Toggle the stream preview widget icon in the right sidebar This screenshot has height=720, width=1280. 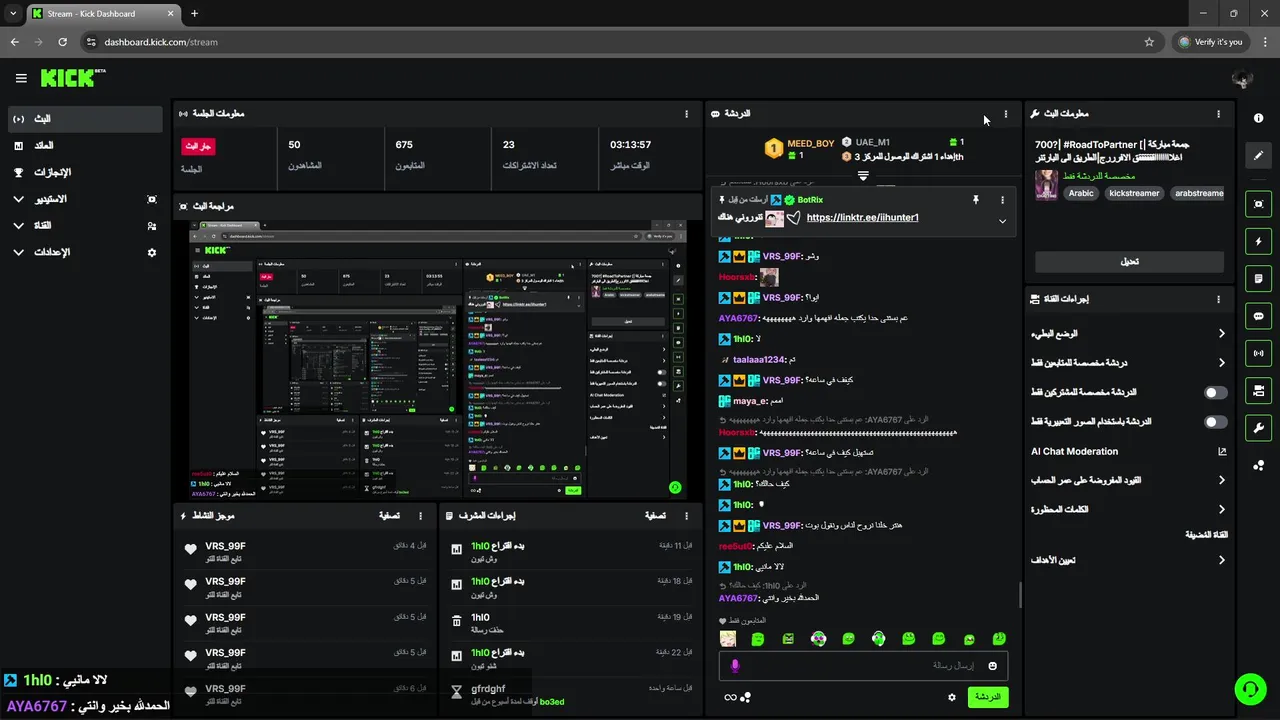tap(1258, 204)
